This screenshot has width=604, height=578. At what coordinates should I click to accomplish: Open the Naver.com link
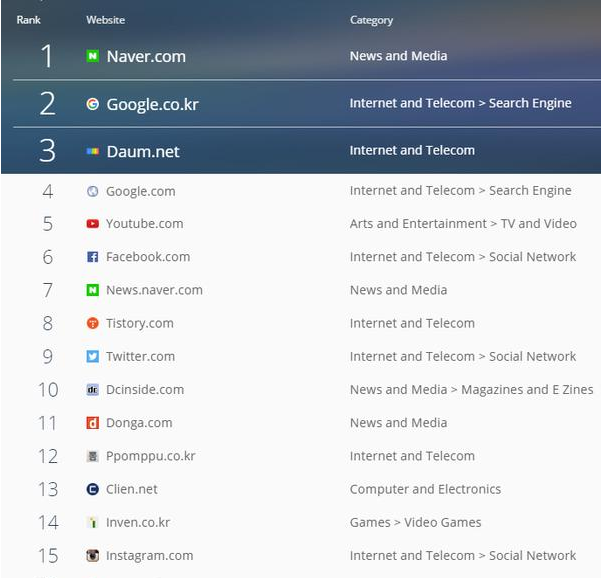click(x=146, y=56)
